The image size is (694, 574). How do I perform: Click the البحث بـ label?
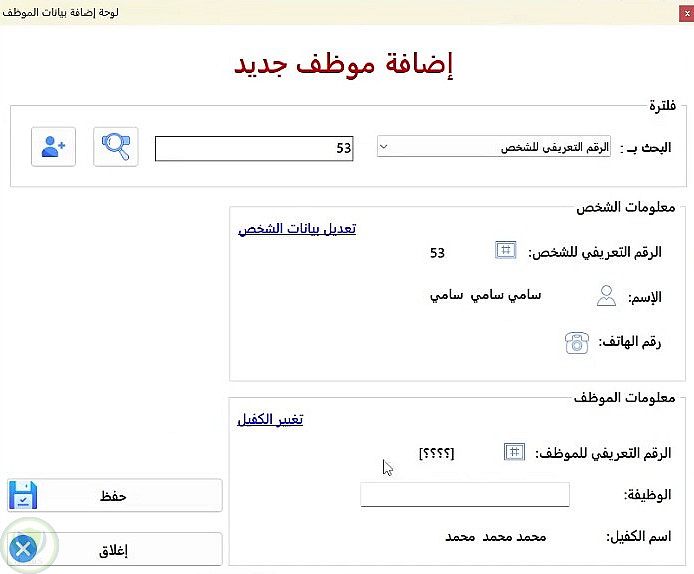(645, 147)
